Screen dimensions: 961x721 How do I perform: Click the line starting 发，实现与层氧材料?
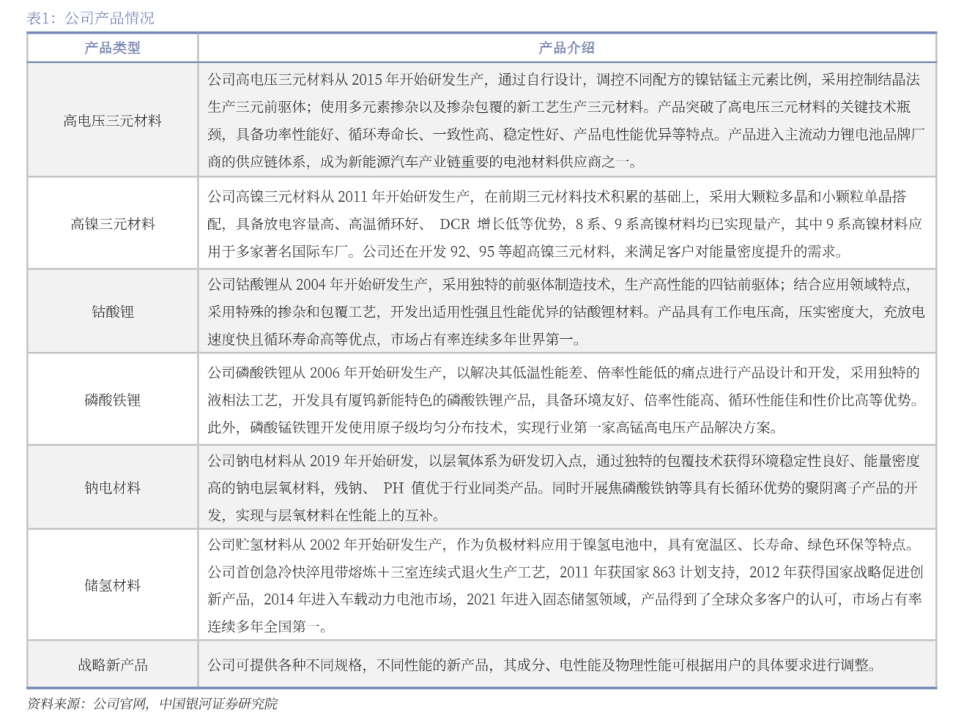(x=324, y=515)
